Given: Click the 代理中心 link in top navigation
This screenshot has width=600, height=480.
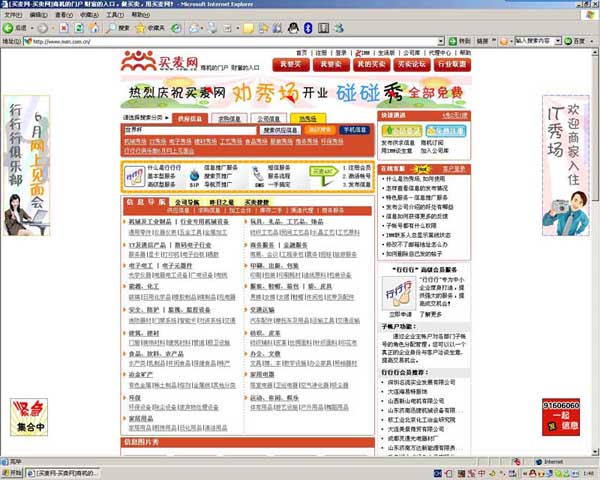Looking at the screenshot, I should pyautogui.click(x=440, y=53).
